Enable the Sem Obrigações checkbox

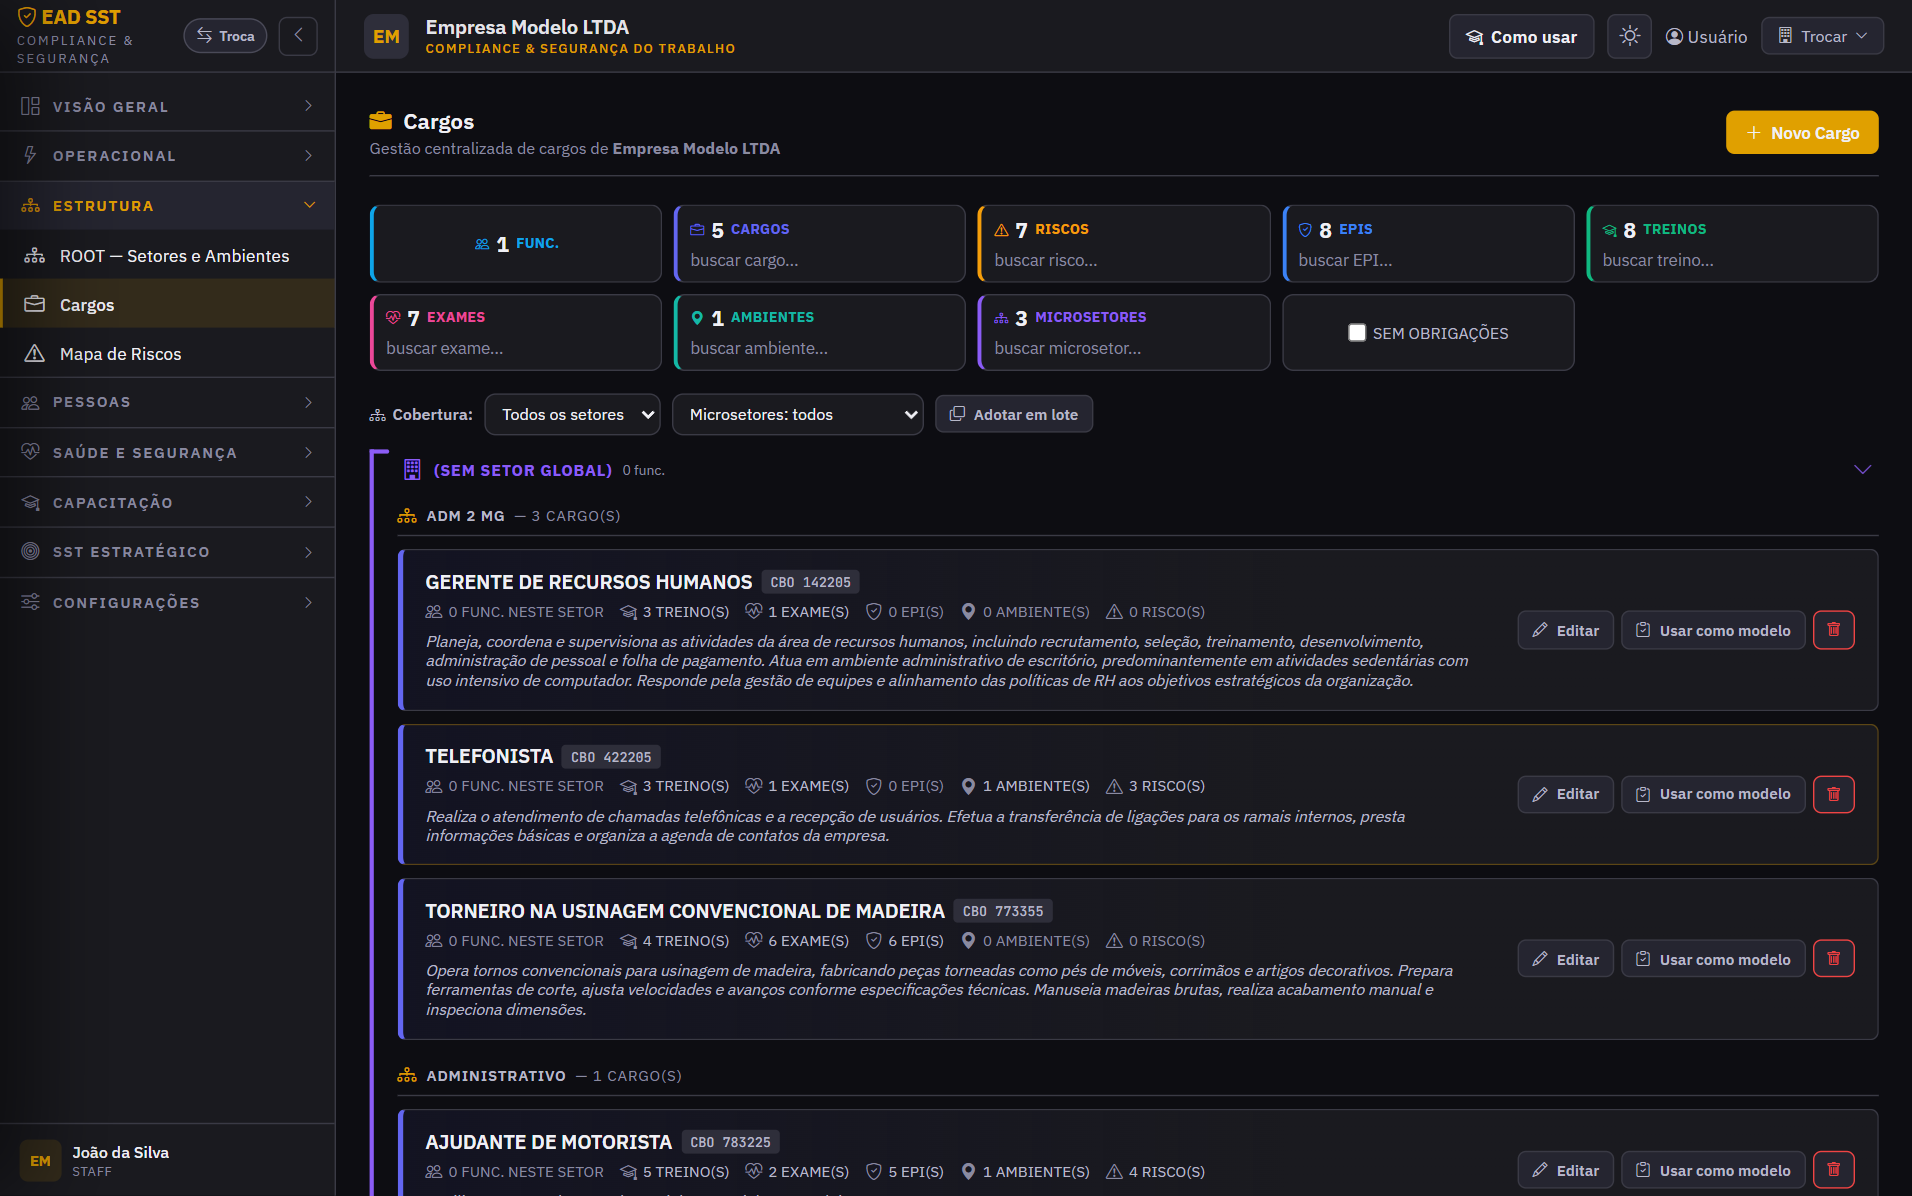point(1357,333)
